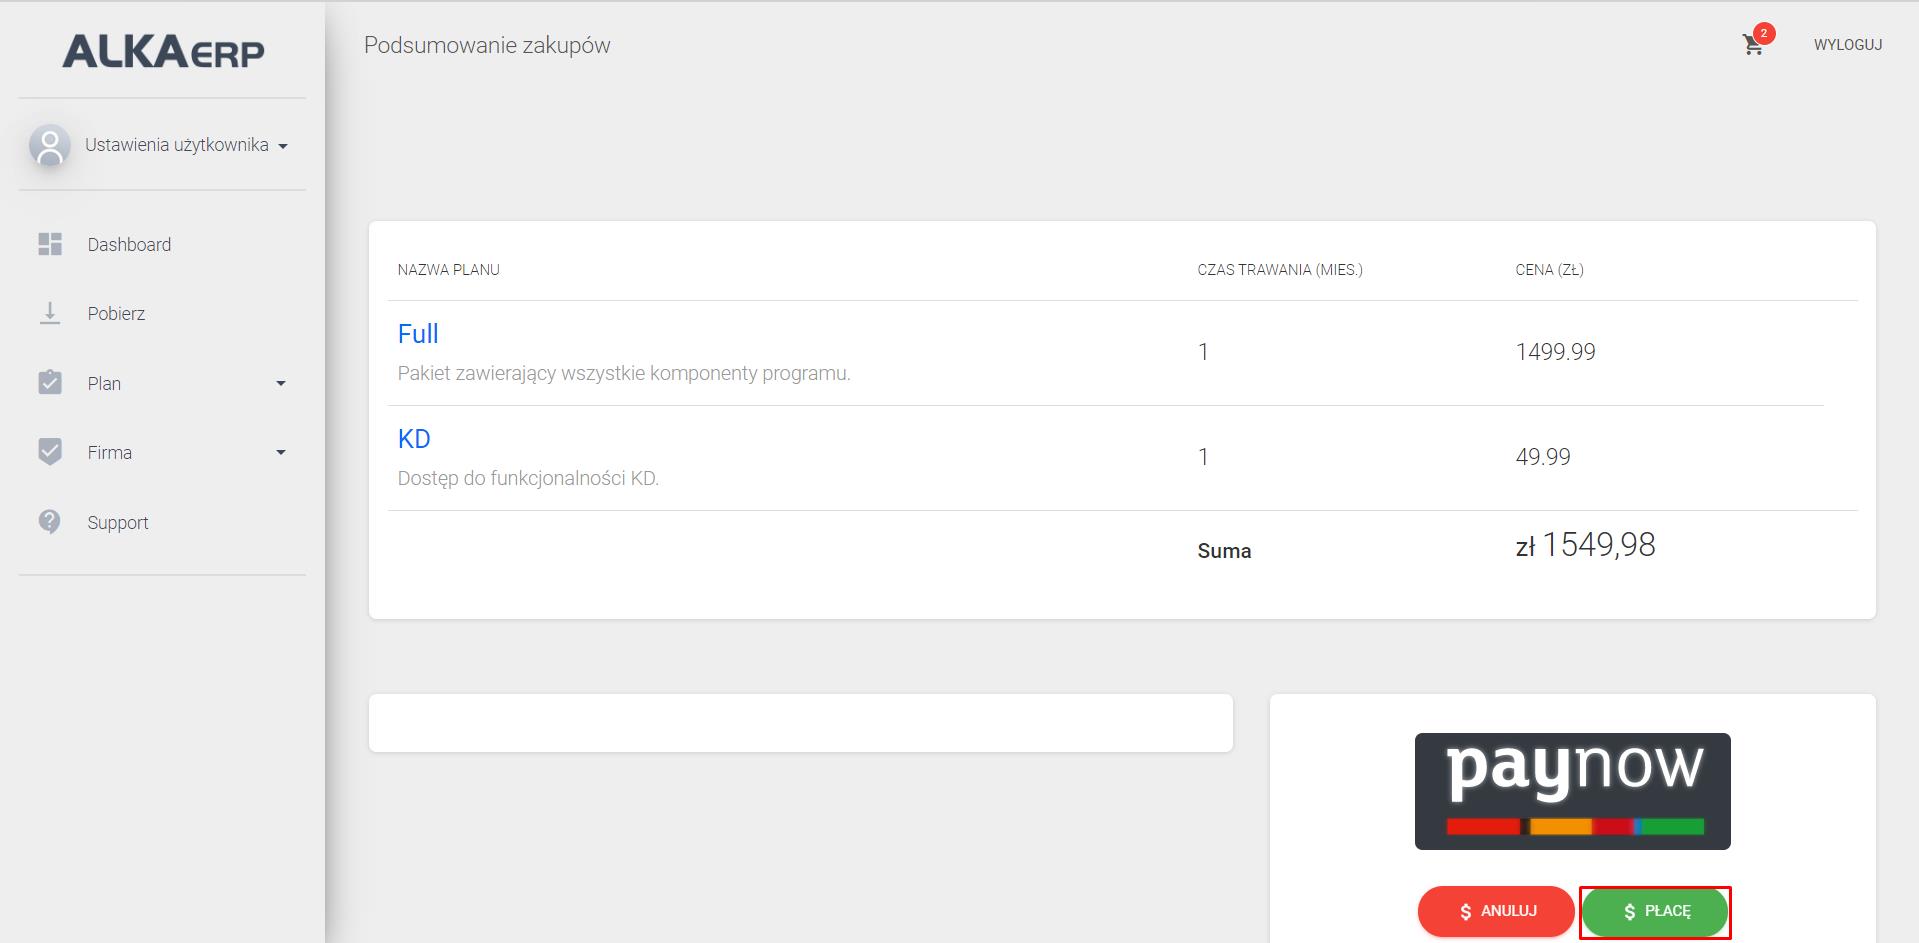Click the Support question mark icon
Viewport: 1919px width, 943px height.
point(50,521)
